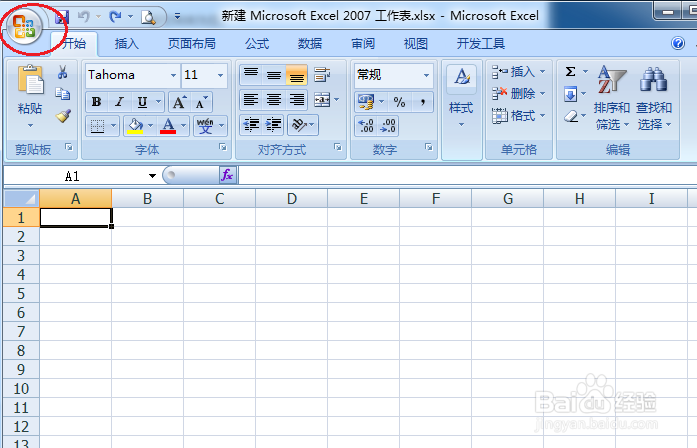Open the round Office Button menu
Screen dimensions: 697x448
pos(24,28)
